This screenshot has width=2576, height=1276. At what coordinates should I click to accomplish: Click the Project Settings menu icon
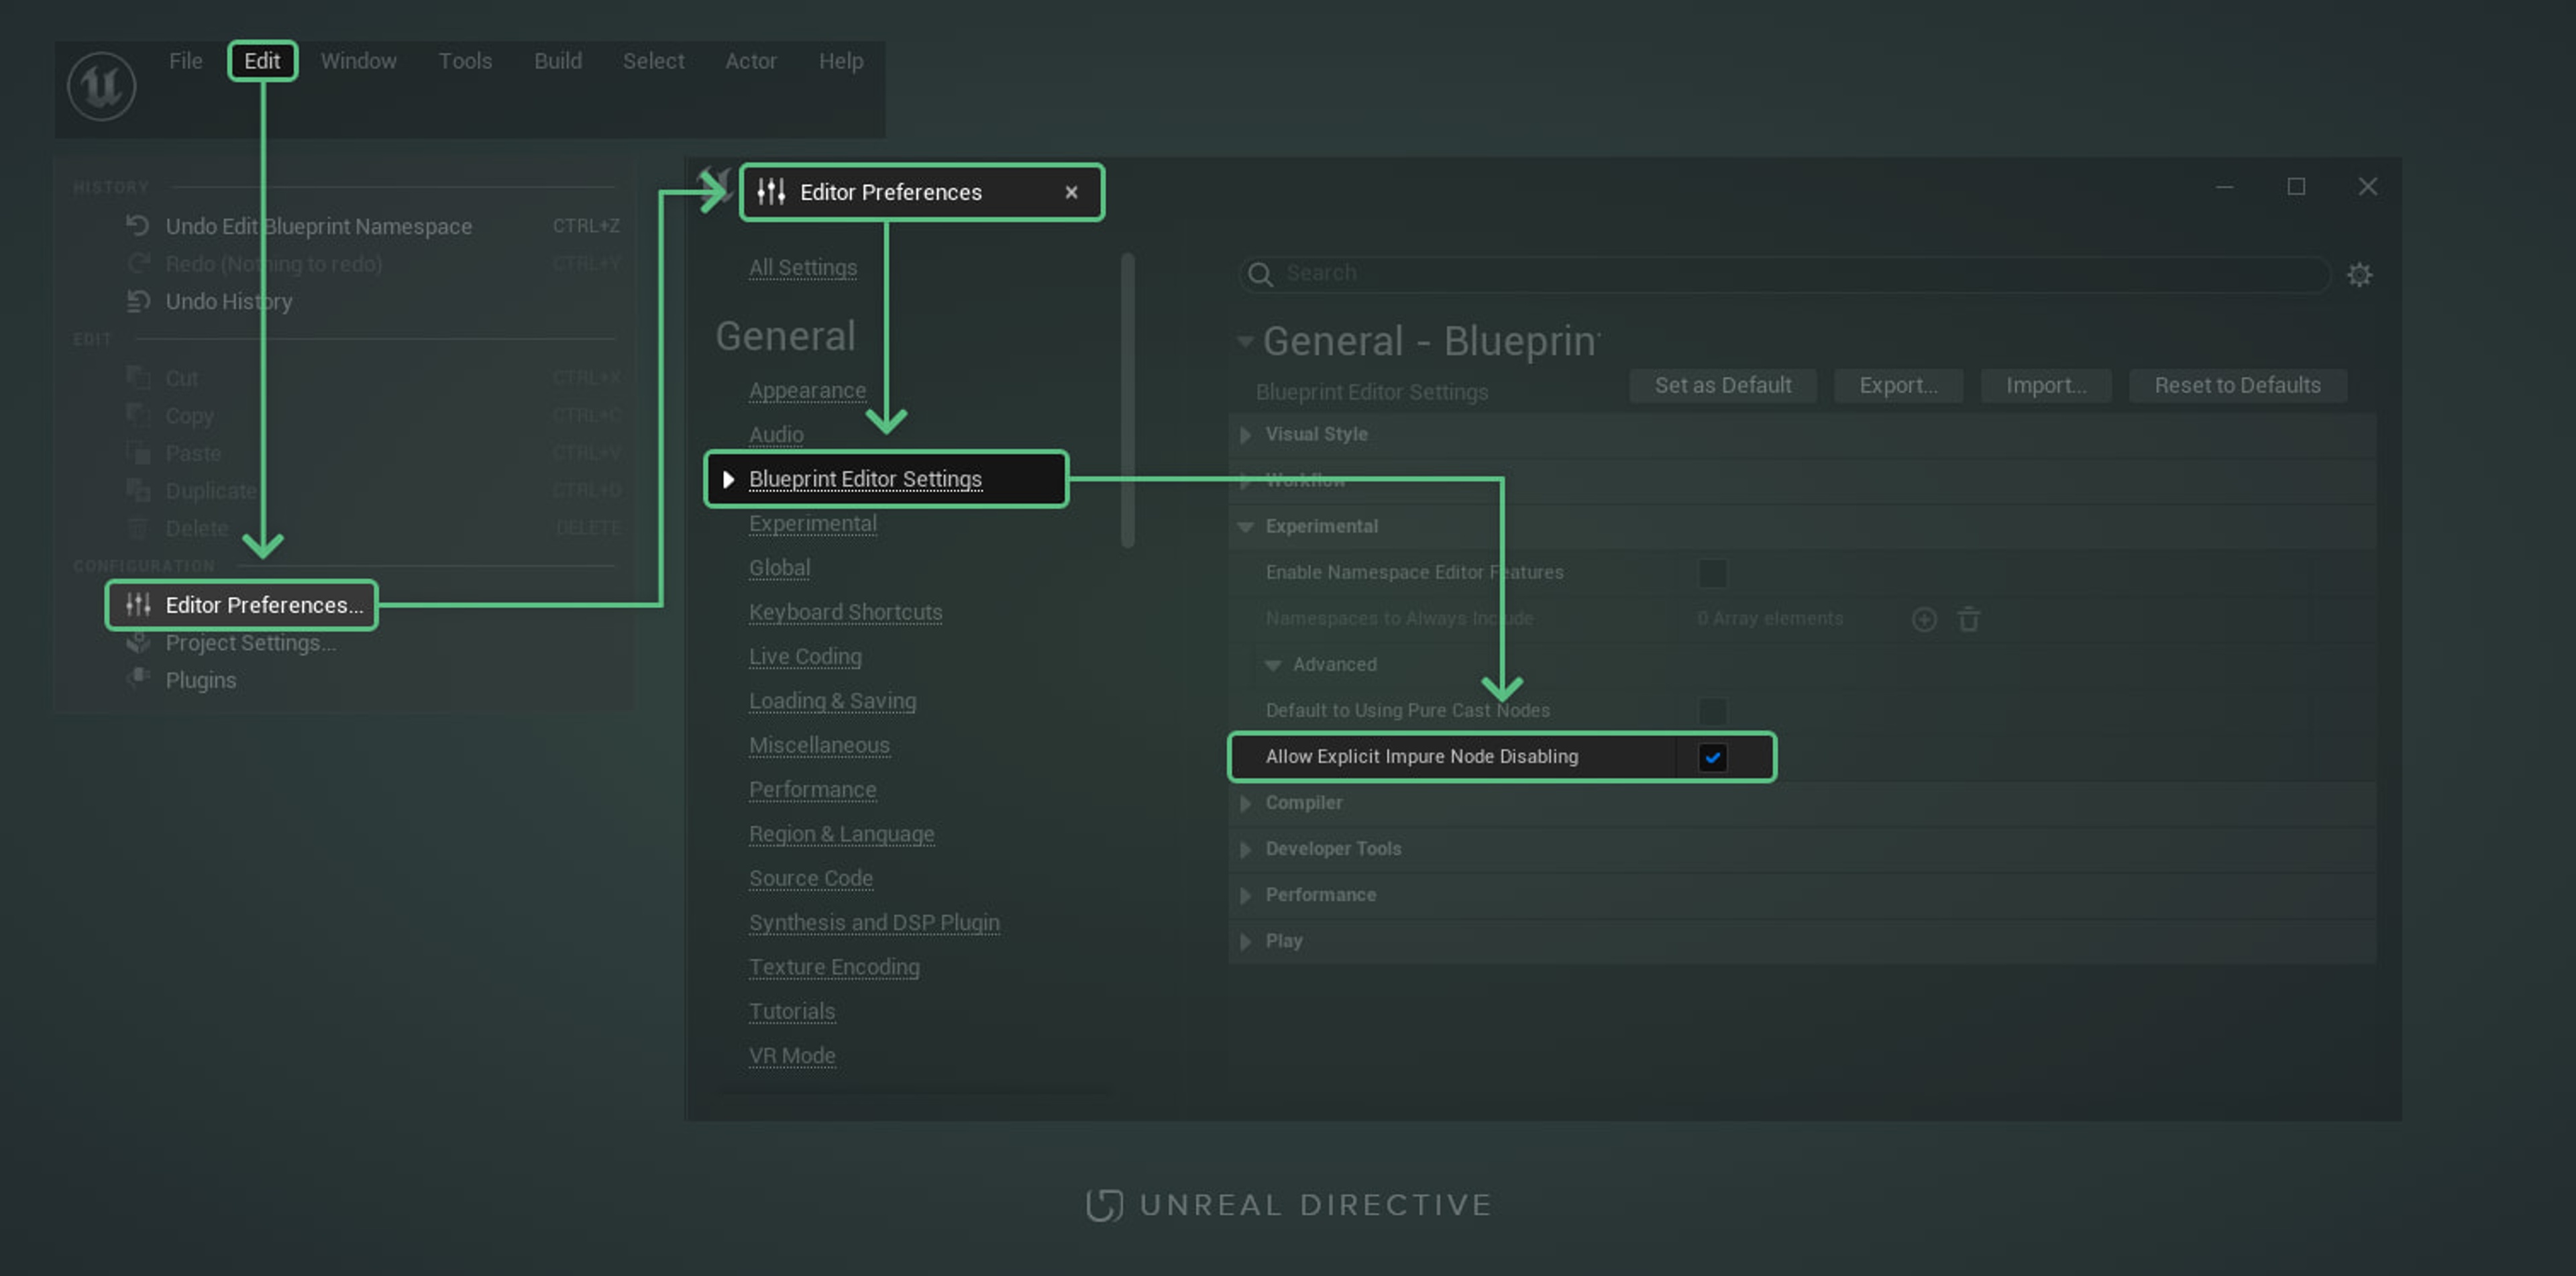pos(138,642)
